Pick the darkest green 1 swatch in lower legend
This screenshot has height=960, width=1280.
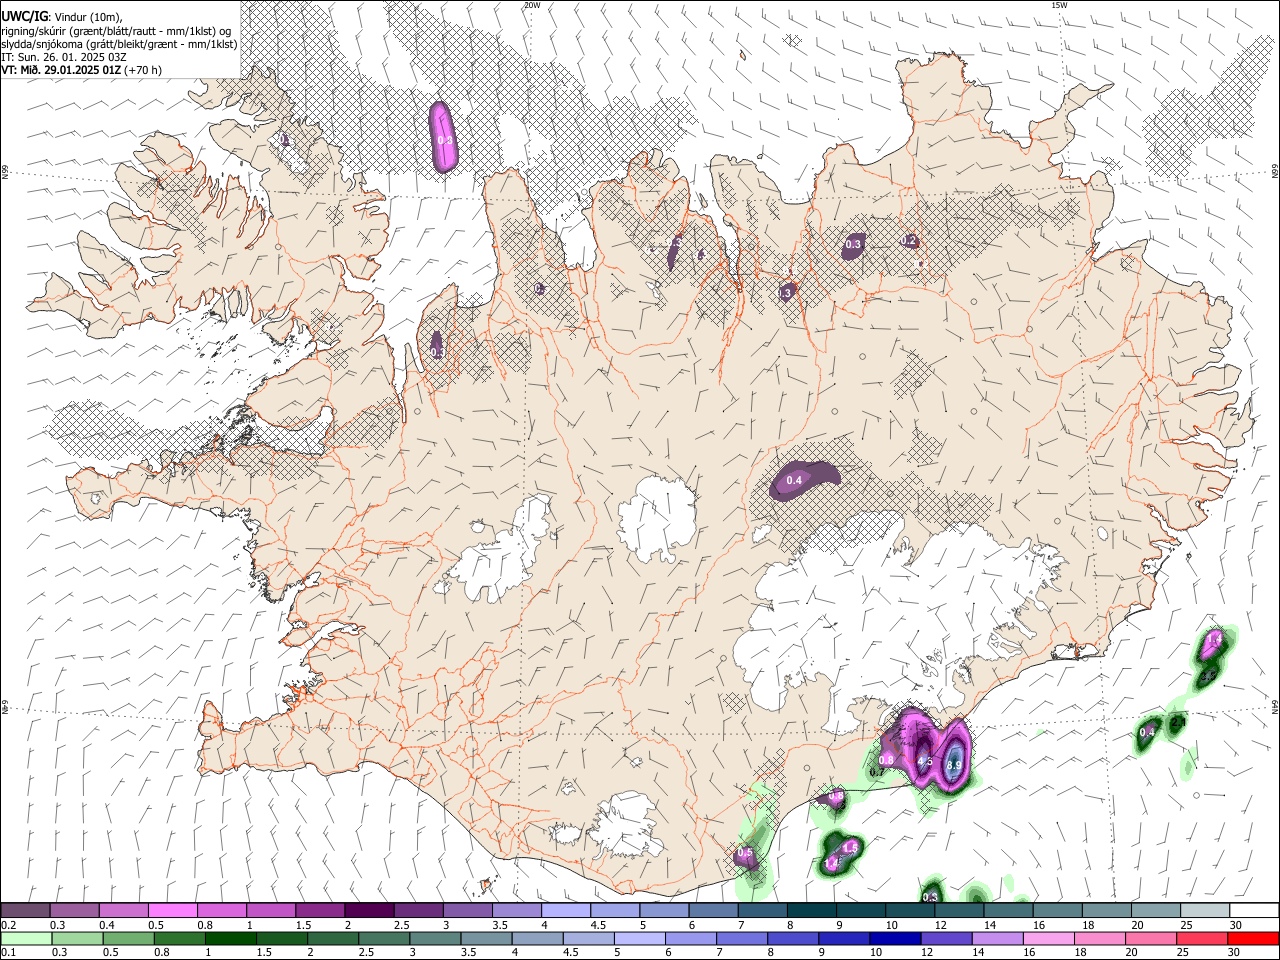230,938
